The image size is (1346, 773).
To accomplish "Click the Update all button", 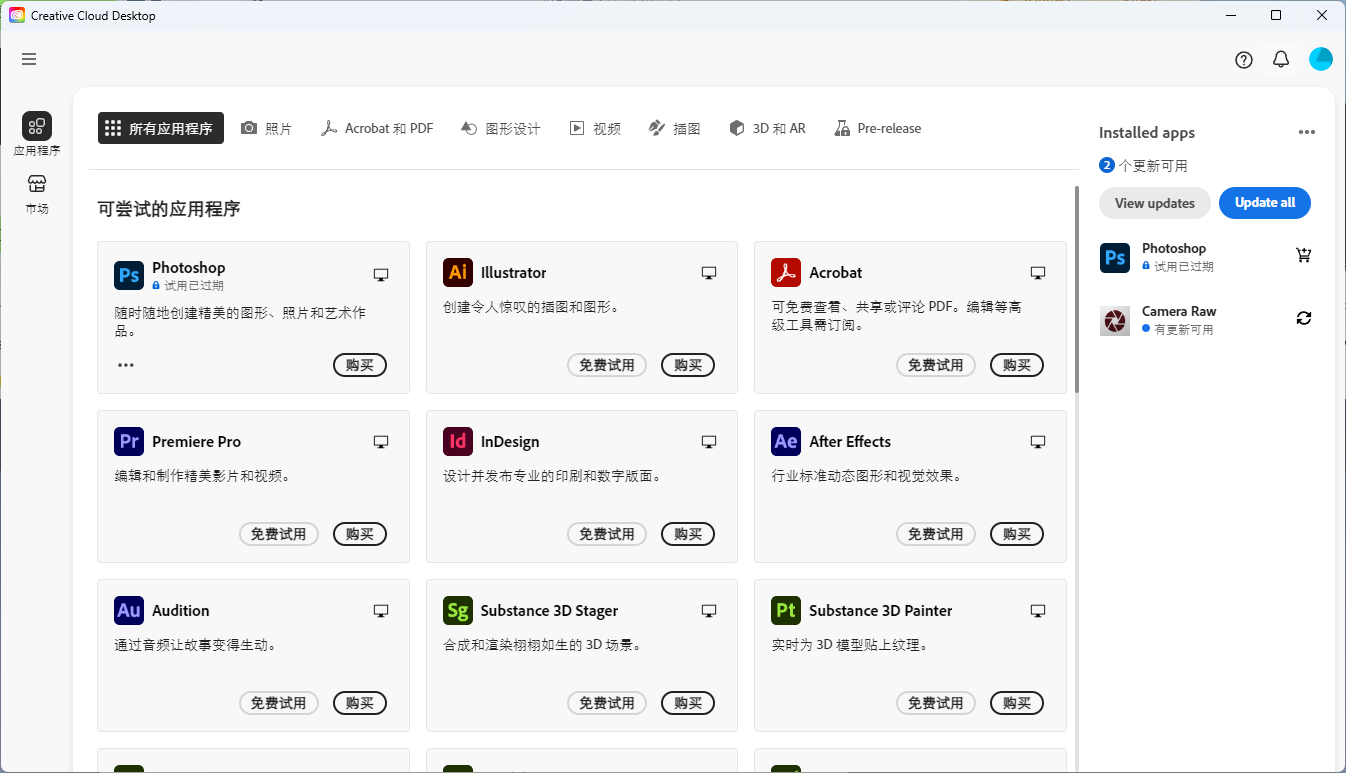I will click(1265, 203).
